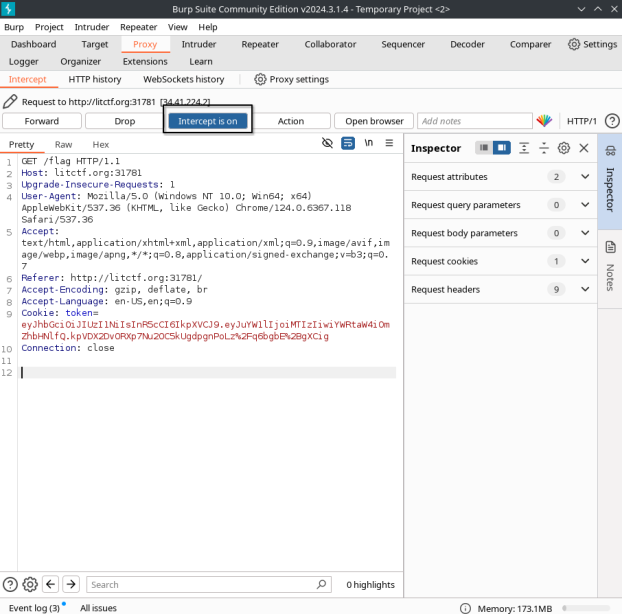Open the highlight color picker icon
This screenshot has width=622, height=614.
pos(544,121)
